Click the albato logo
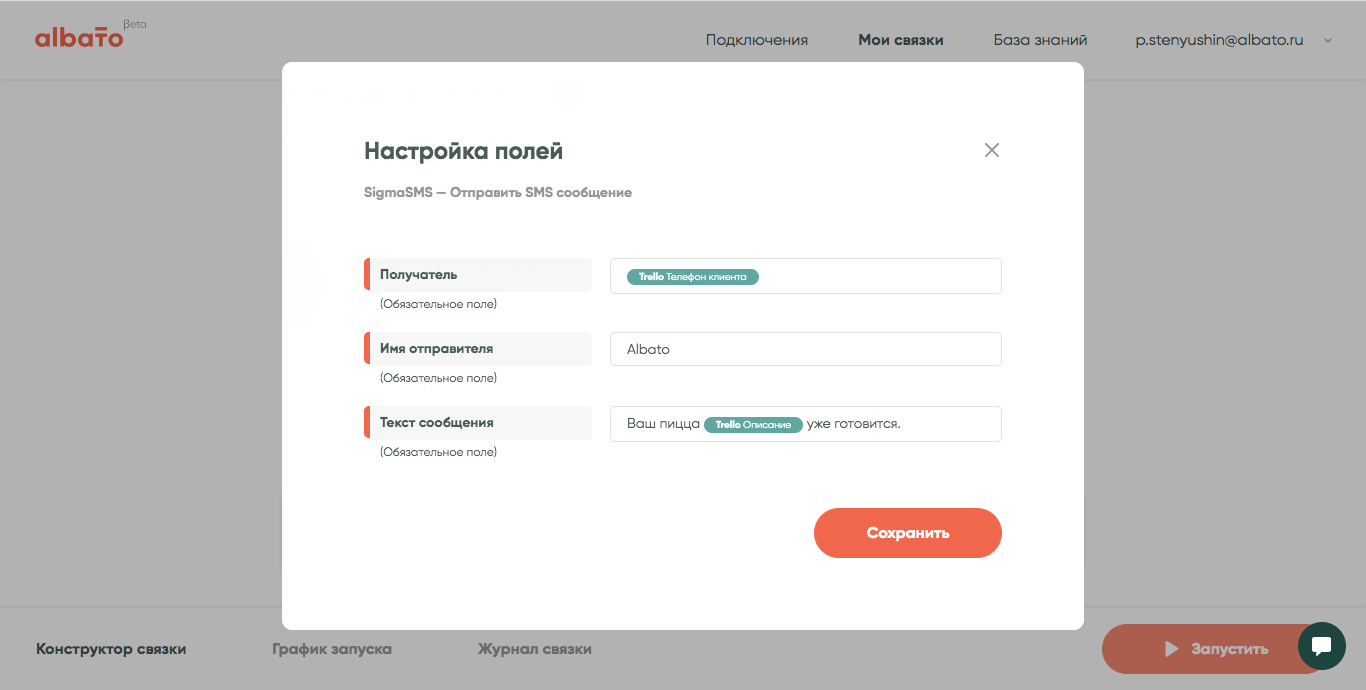 [80, 38]
